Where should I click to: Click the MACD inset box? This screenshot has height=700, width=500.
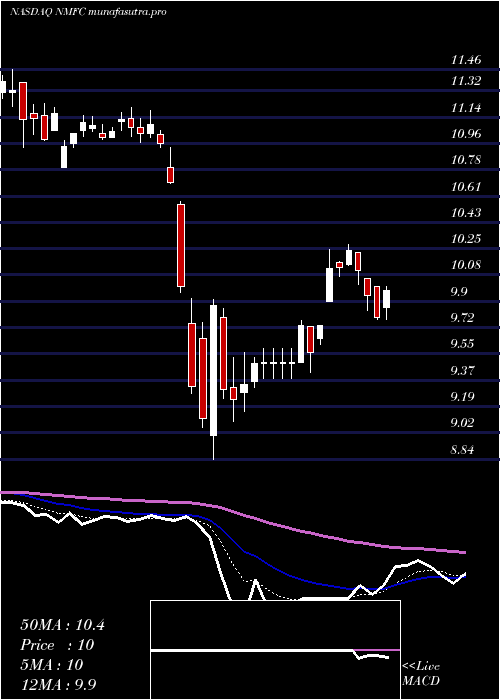click(275, 650)
